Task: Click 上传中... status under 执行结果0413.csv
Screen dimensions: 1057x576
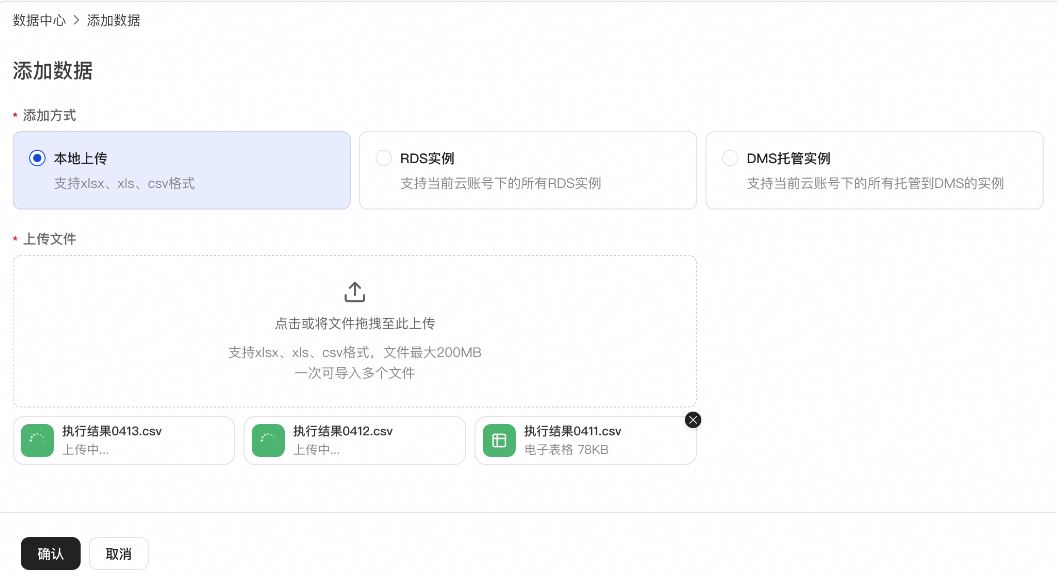Action: point(86,450)
